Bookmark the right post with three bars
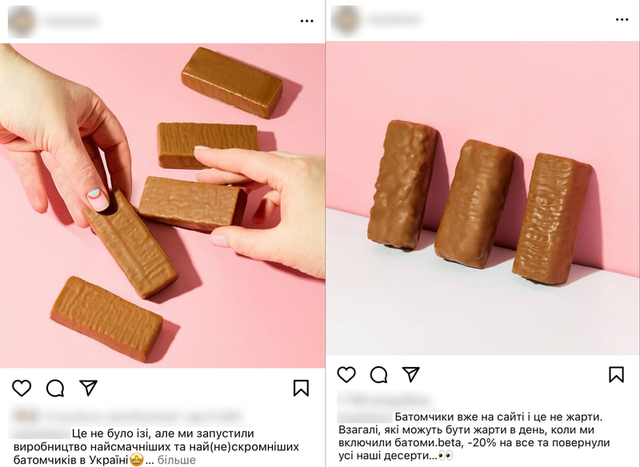640x467 pixels. 616,374
